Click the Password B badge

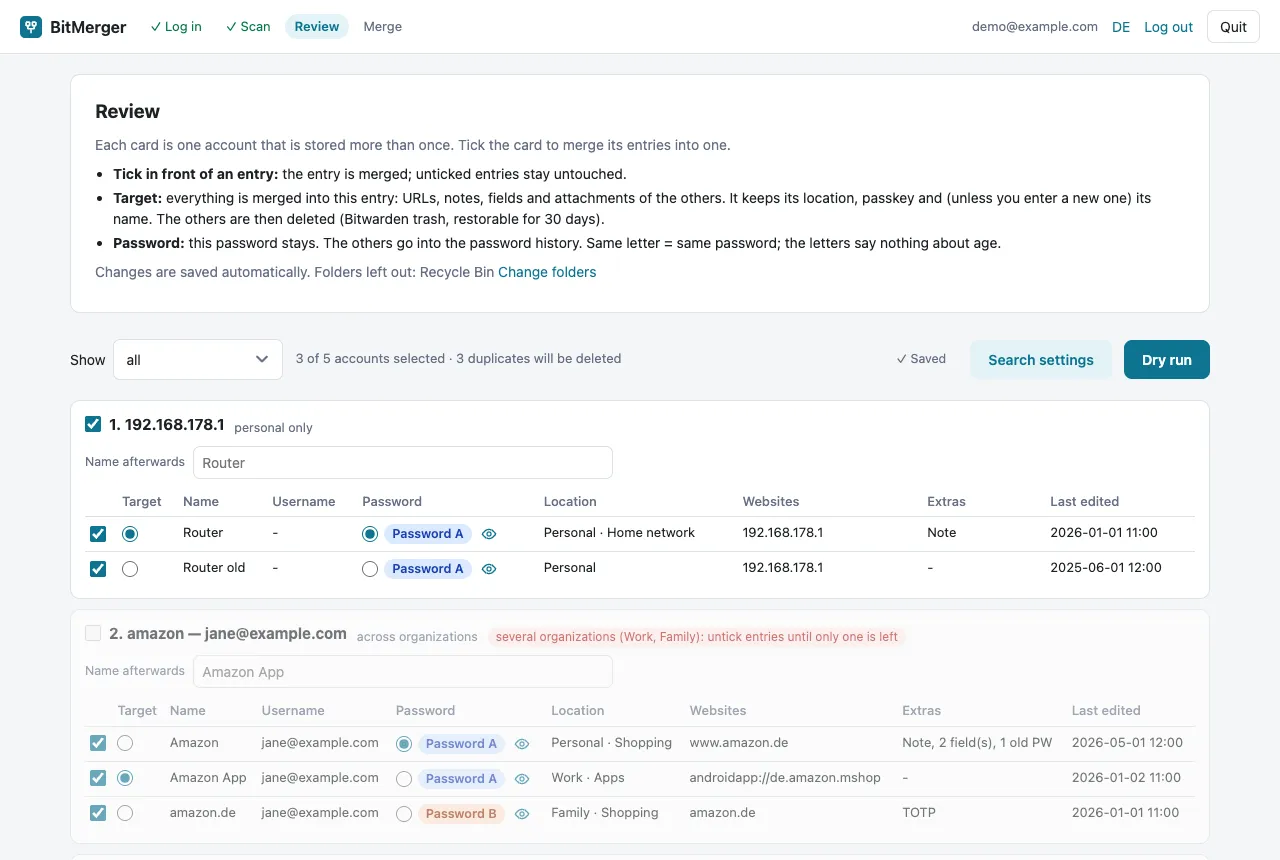[461, 814]
